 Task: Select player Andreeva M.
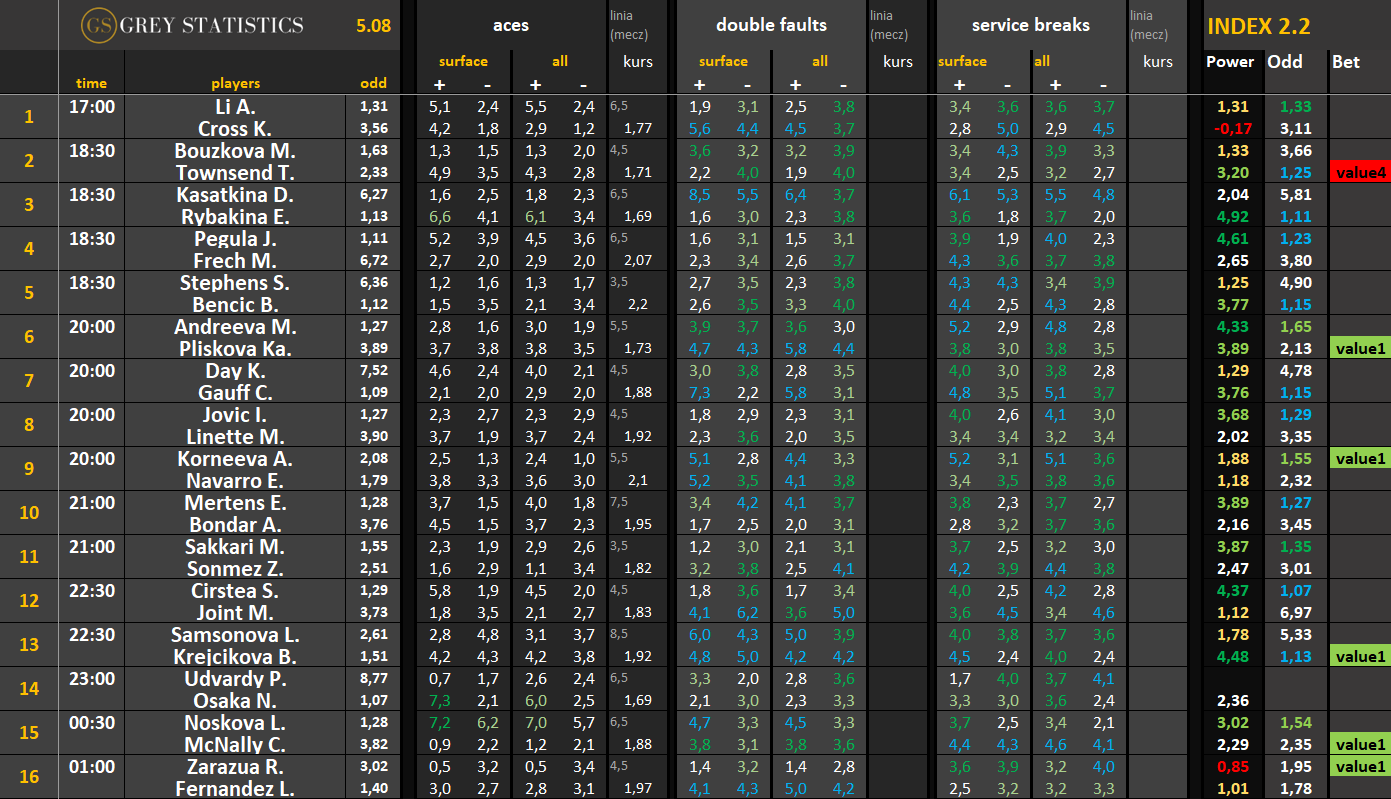(x=235, y=326)
